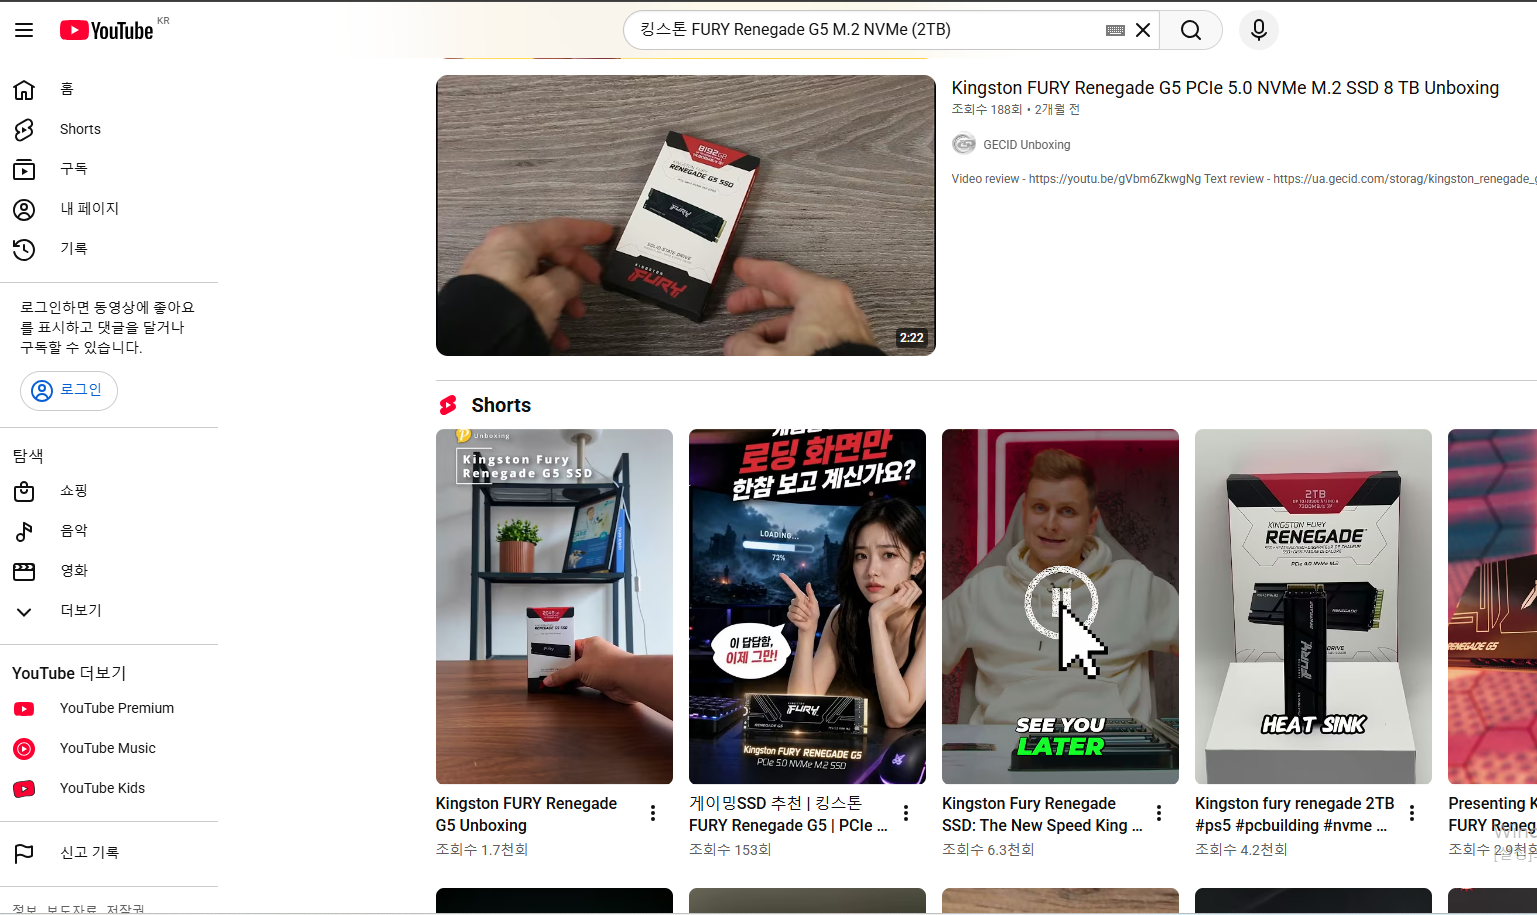This screenshot has height=915, width=1537.
Task: Click the subscriptions icon in sidebar
Action: 24,169
